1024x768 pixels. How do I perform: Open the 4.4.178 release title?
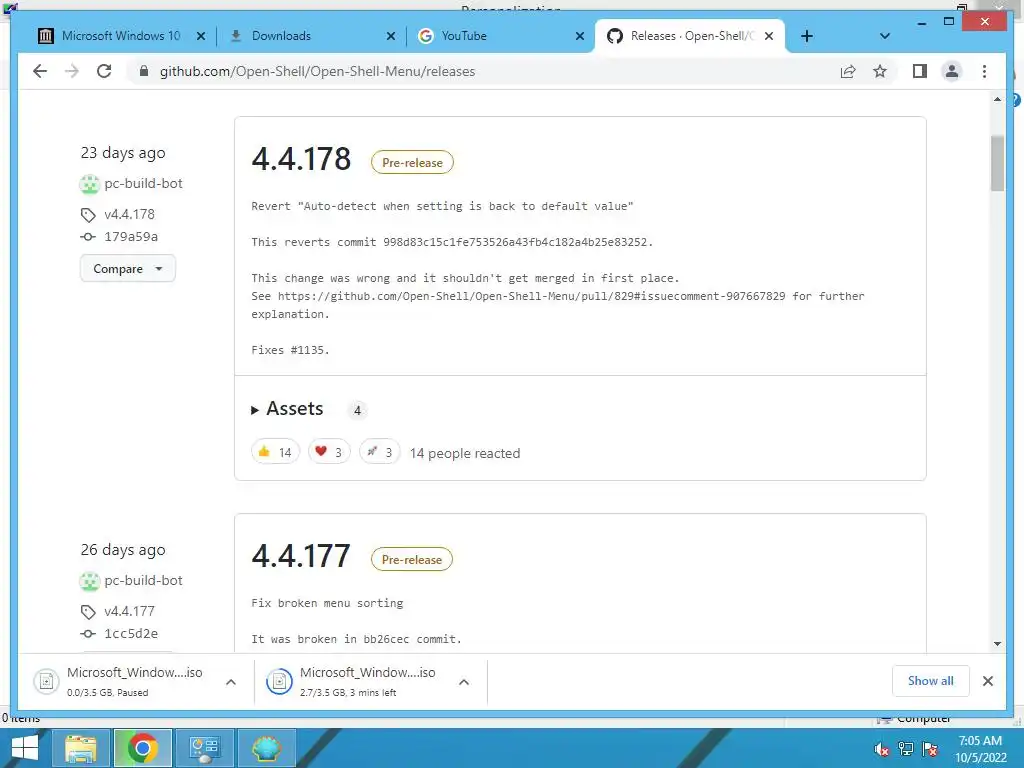click(301, 159)
